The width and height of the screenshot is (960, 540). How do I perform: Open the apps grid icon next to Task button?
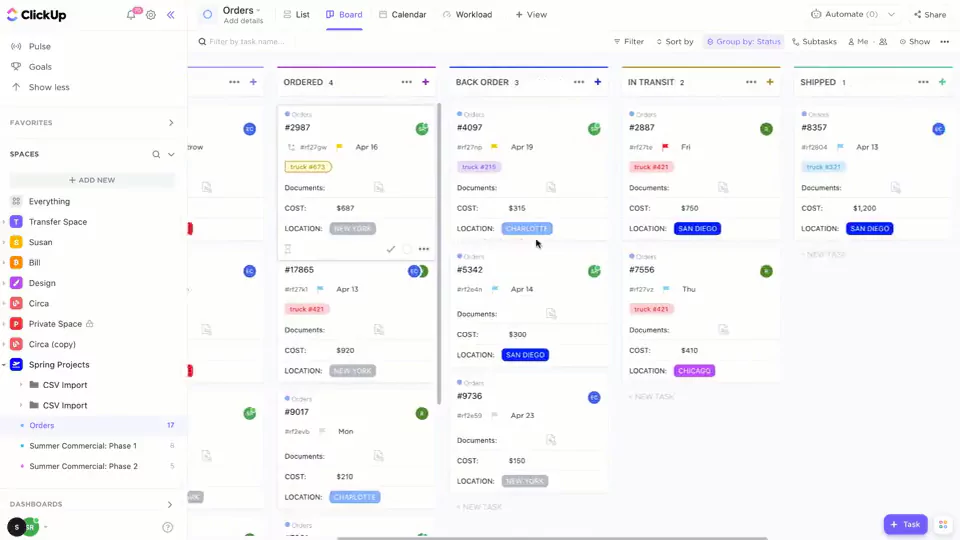point(943,525)
